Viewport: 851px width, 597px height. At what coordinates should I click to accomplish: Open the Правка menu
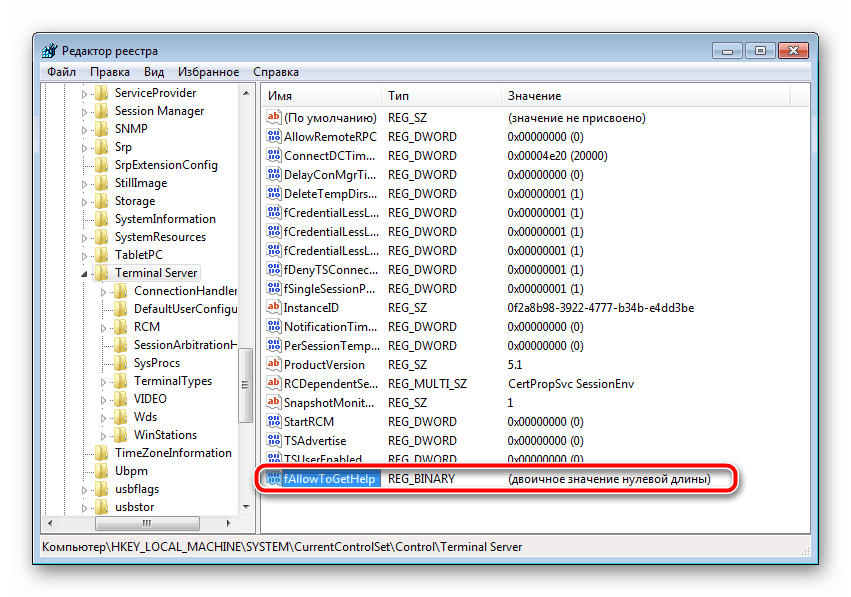[109, 71]
